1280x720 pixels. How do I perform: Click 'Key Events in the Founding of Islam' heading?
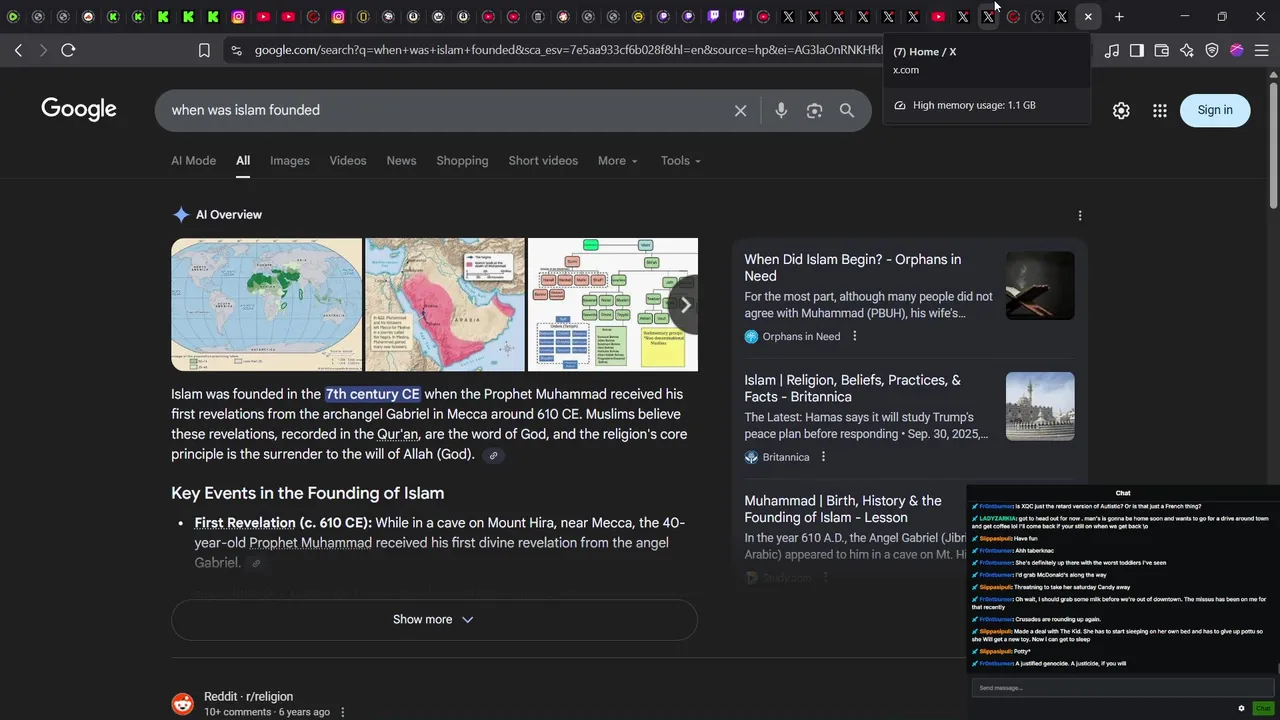coord(308,494)
